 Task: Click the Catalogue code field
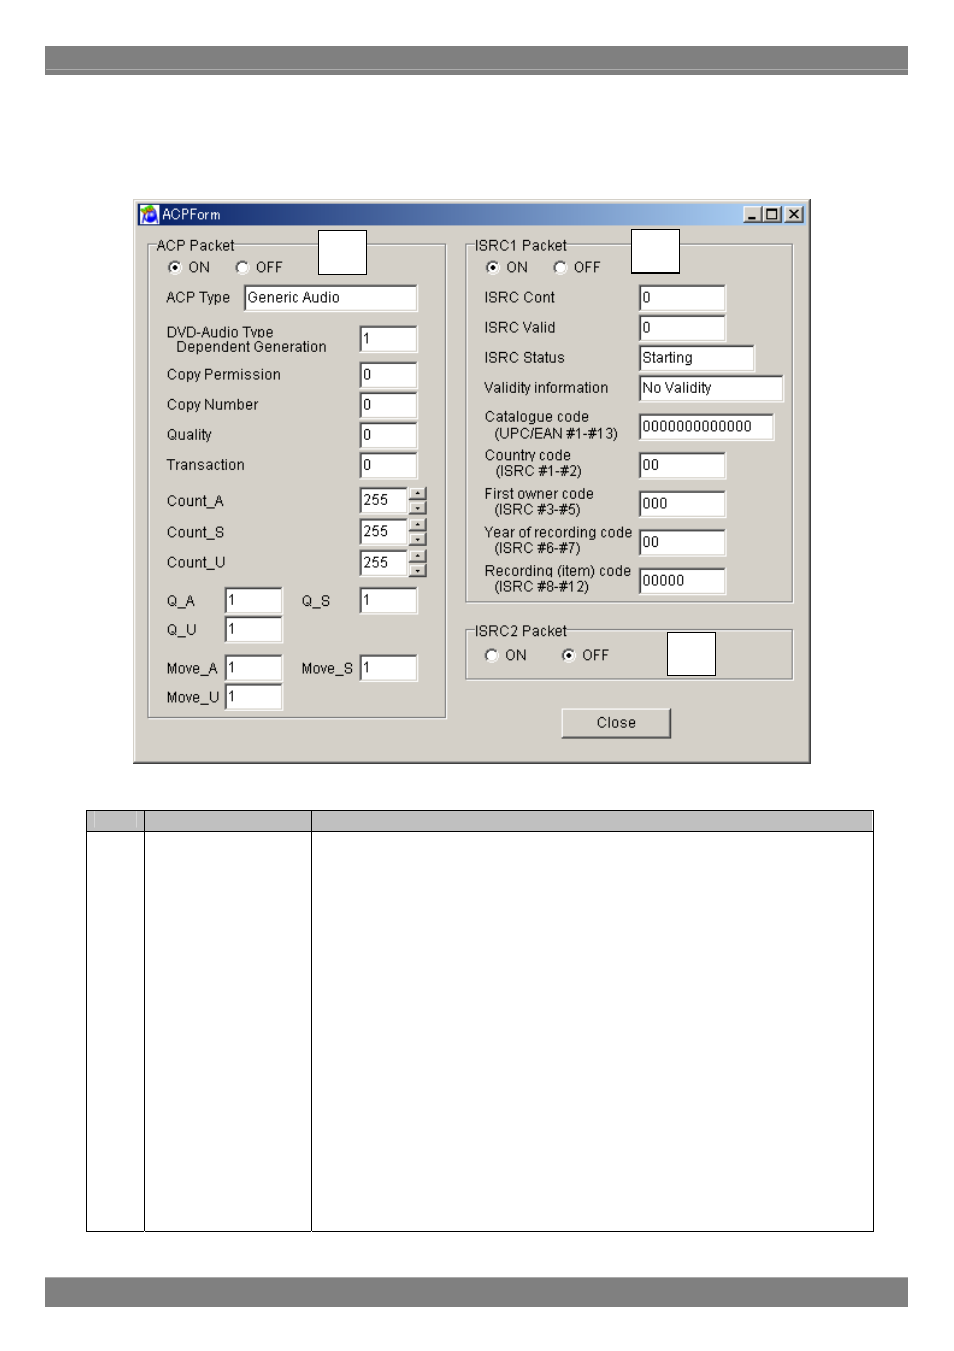coord(707,427)
